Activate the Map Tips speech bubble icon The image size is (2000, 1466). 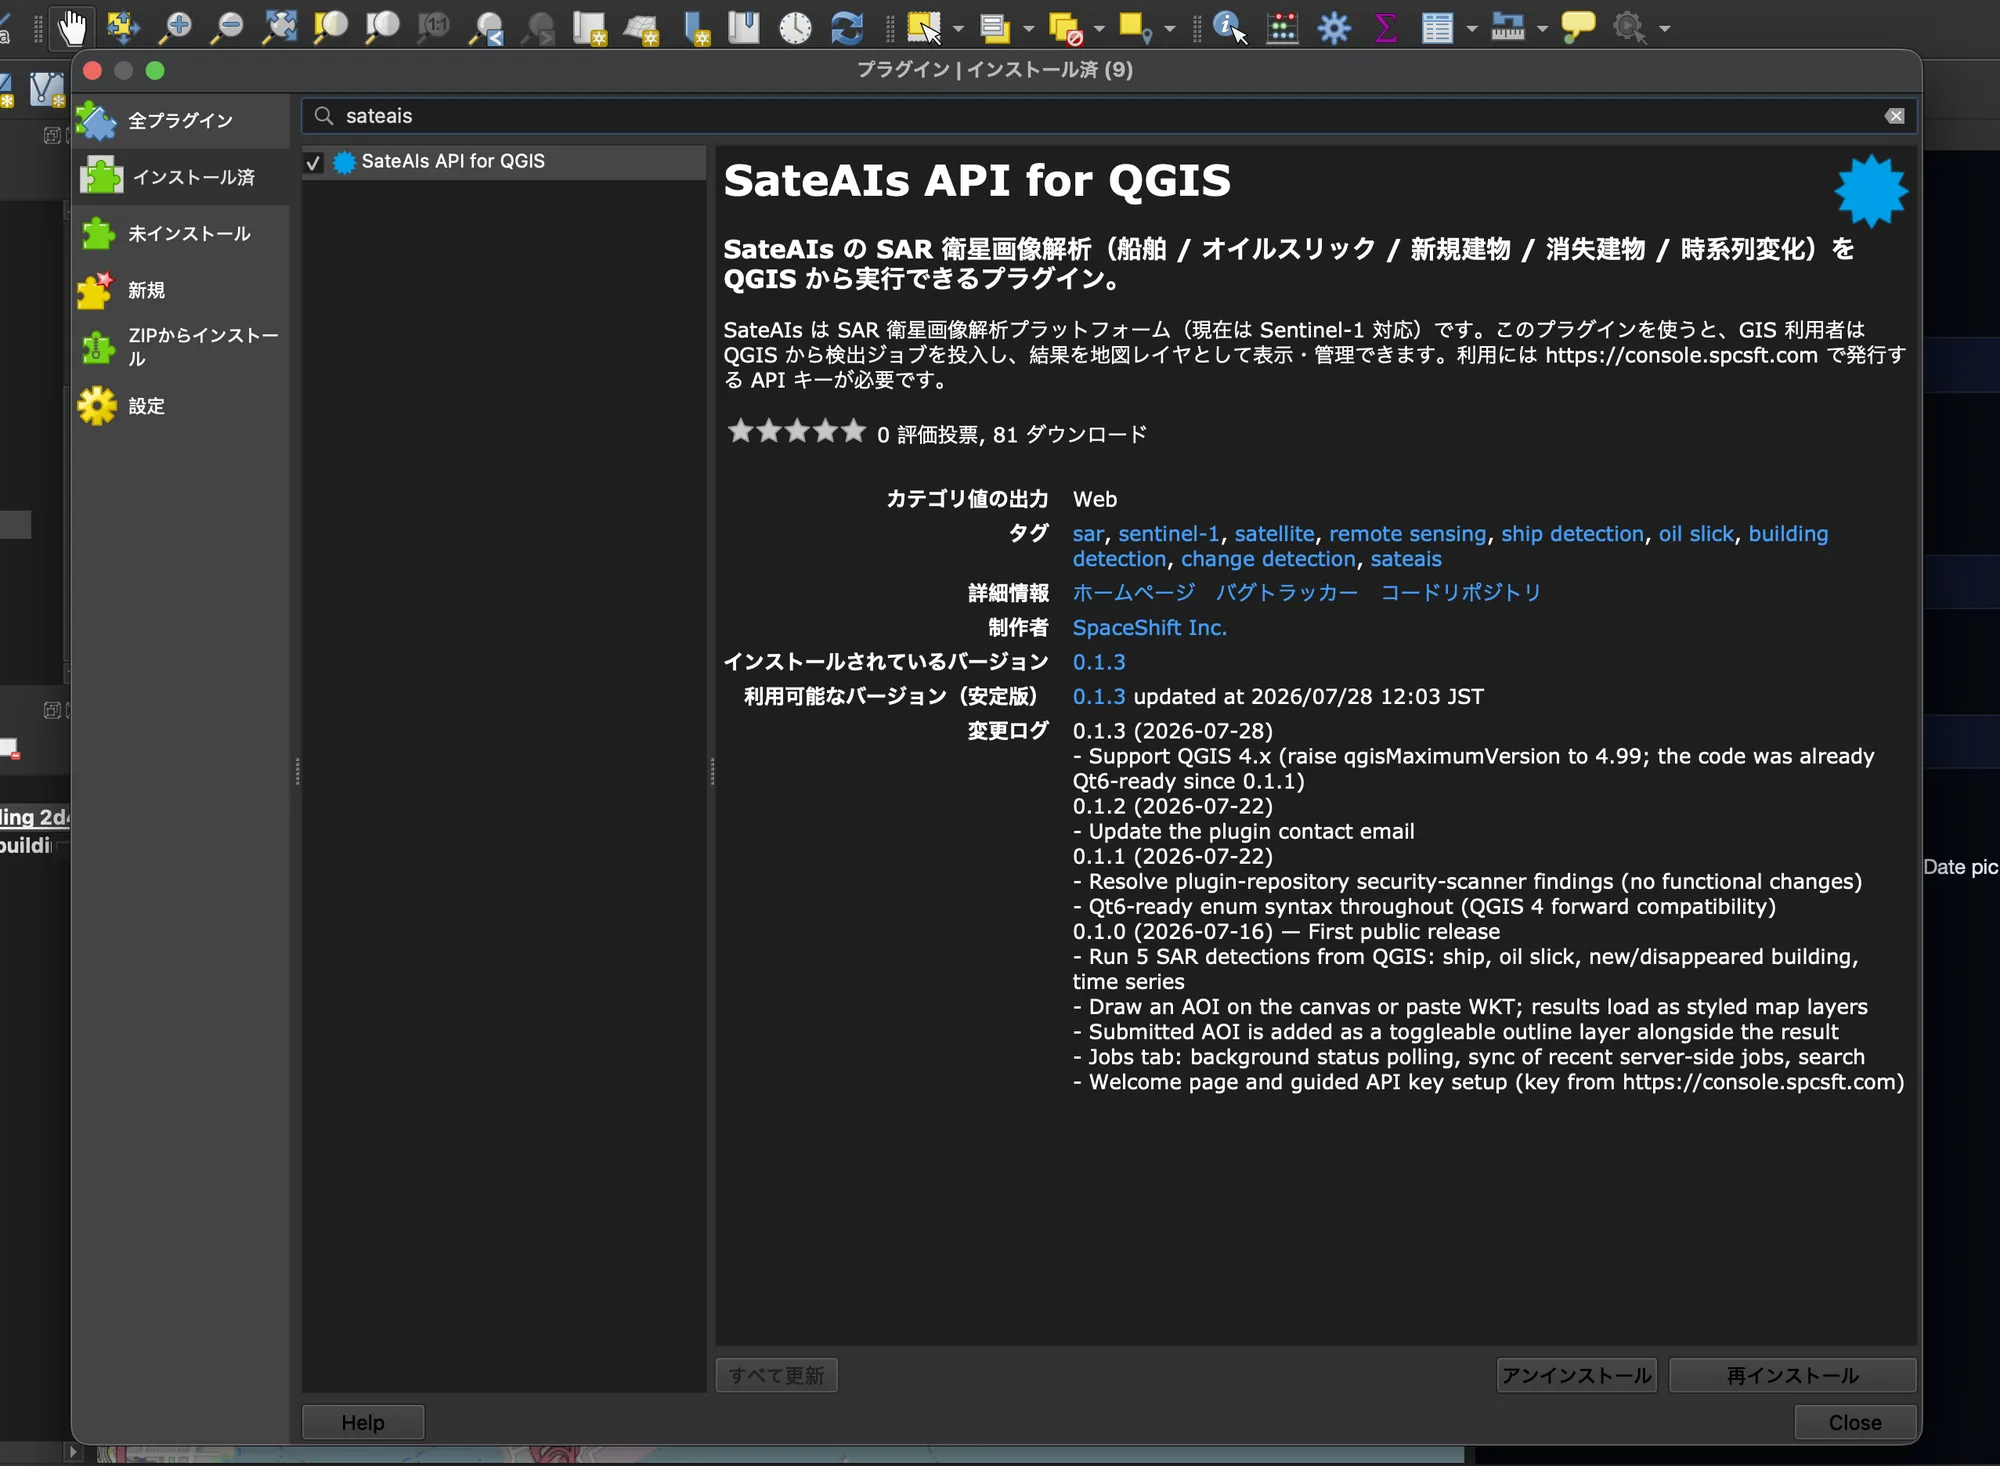click(x=1578, y=27)
